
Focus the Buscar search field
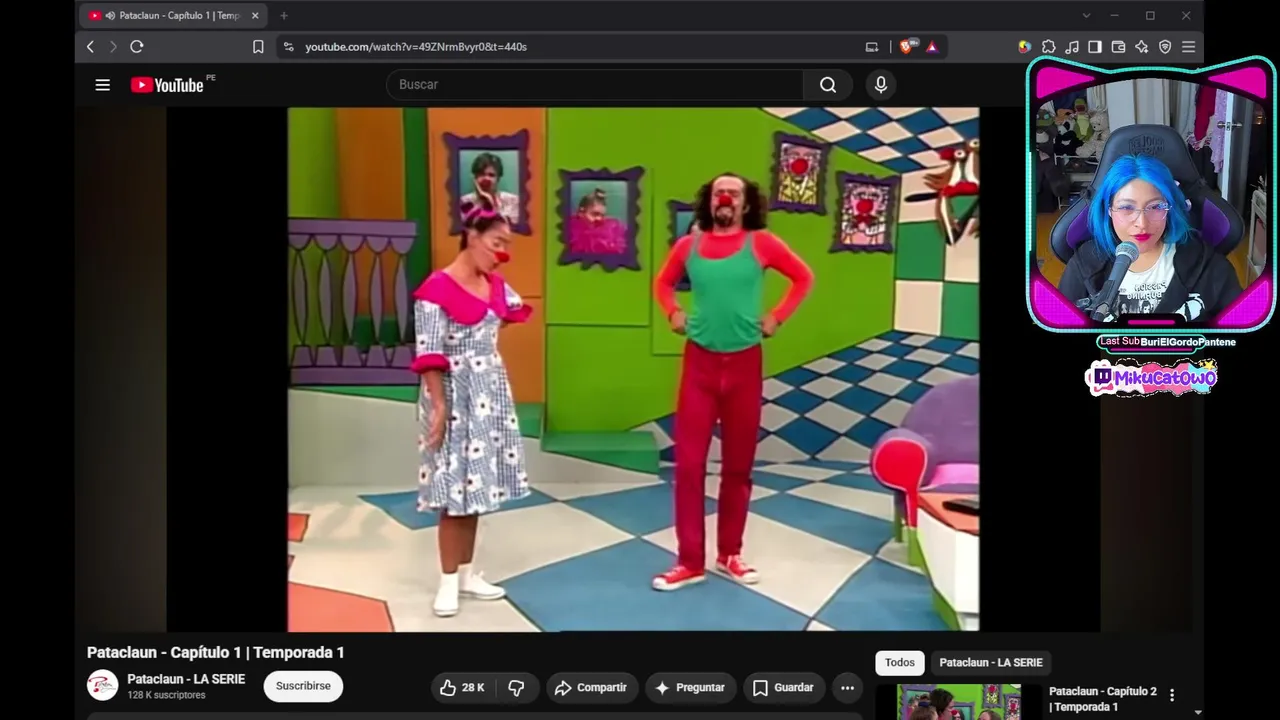pyautogui.click(x=595, y=85)
